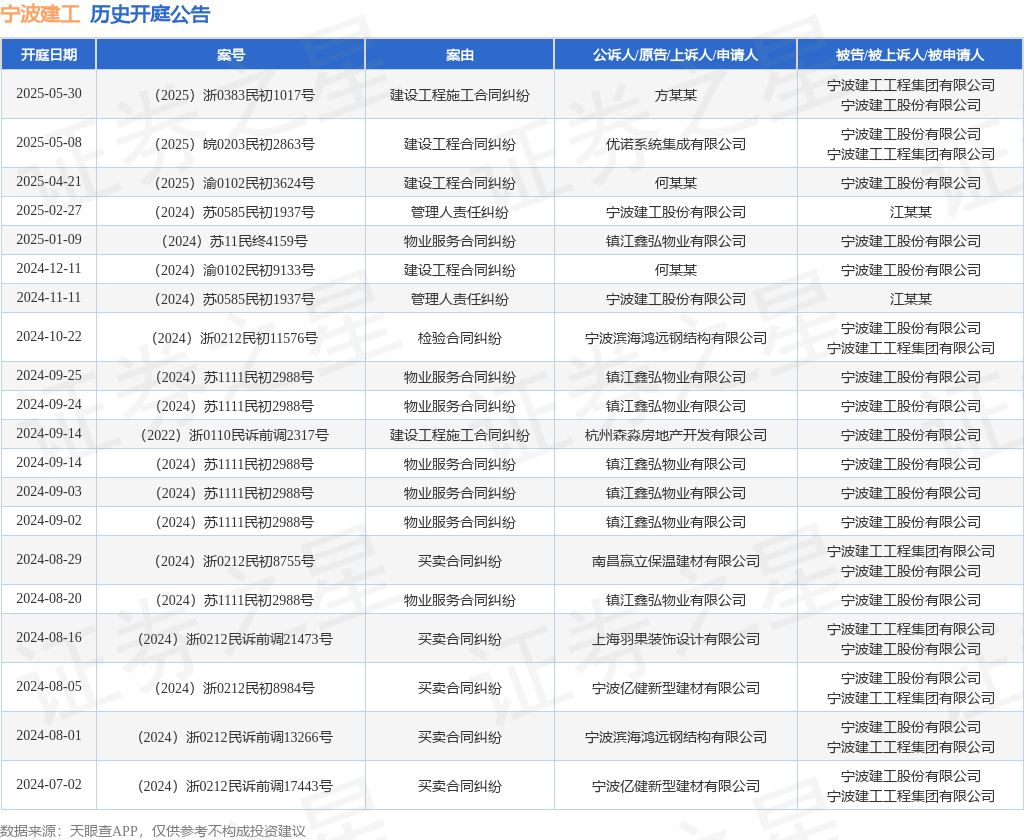Select the 开庭日期 column header

49,55
